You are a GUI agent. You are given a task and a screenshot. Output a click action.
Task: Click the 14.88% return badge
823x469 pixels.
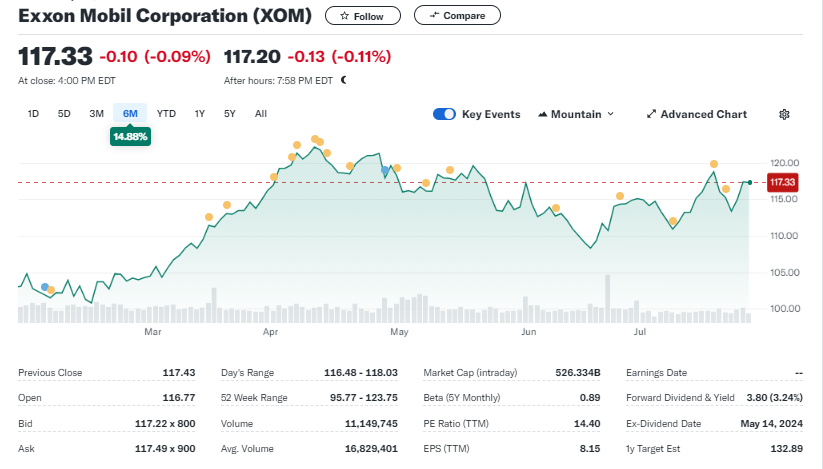[130, 136]
